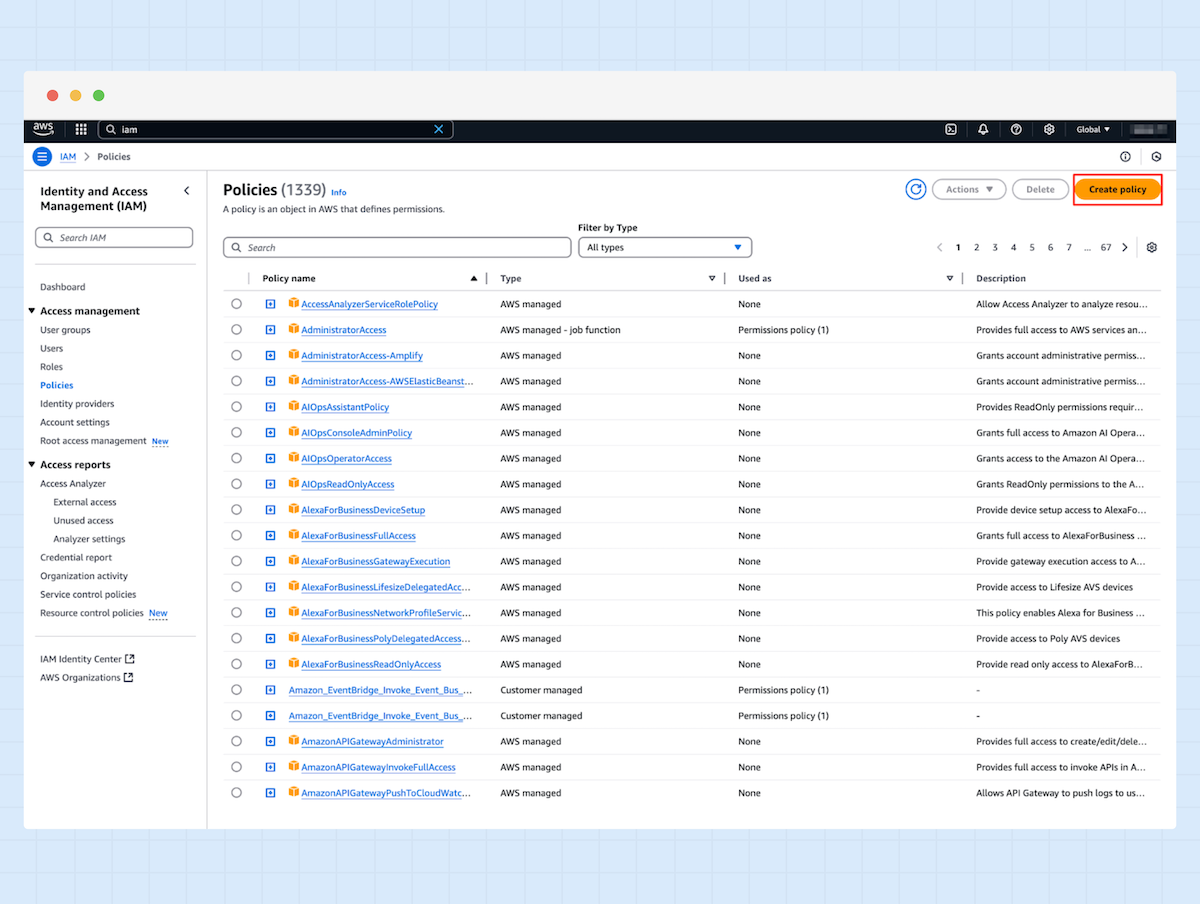
Task: Open Service control policies in the sidebar
Action: click(88, 594)
